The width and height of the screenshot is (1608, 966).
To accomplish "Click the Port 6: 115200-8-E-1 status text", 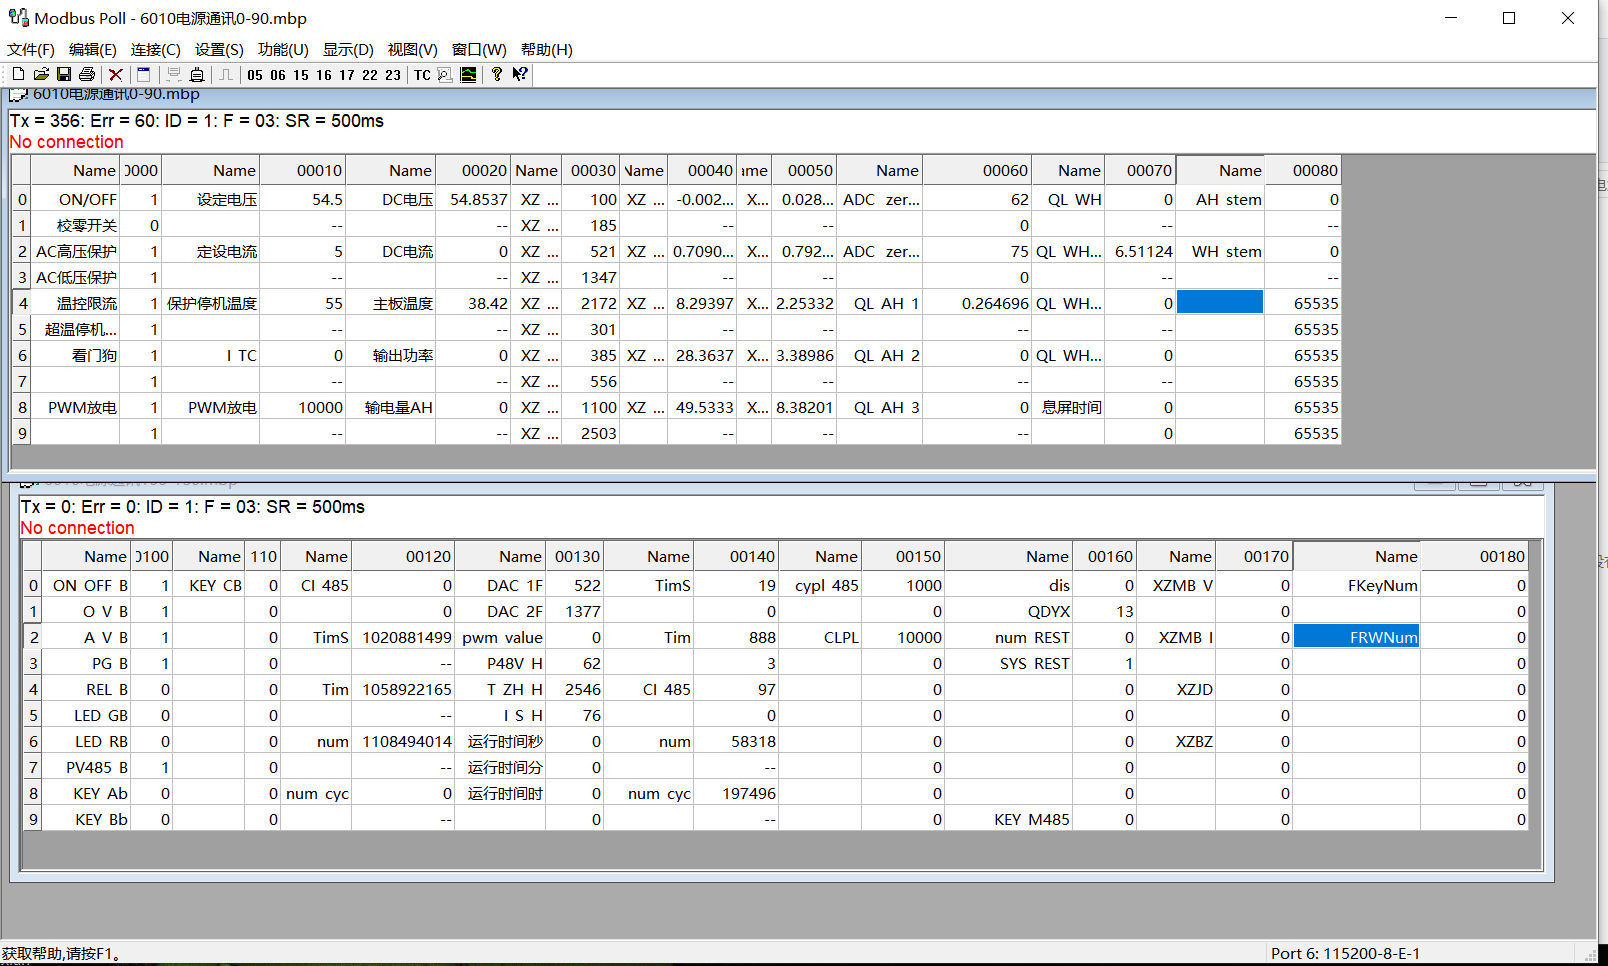I will coord(1345,953).
